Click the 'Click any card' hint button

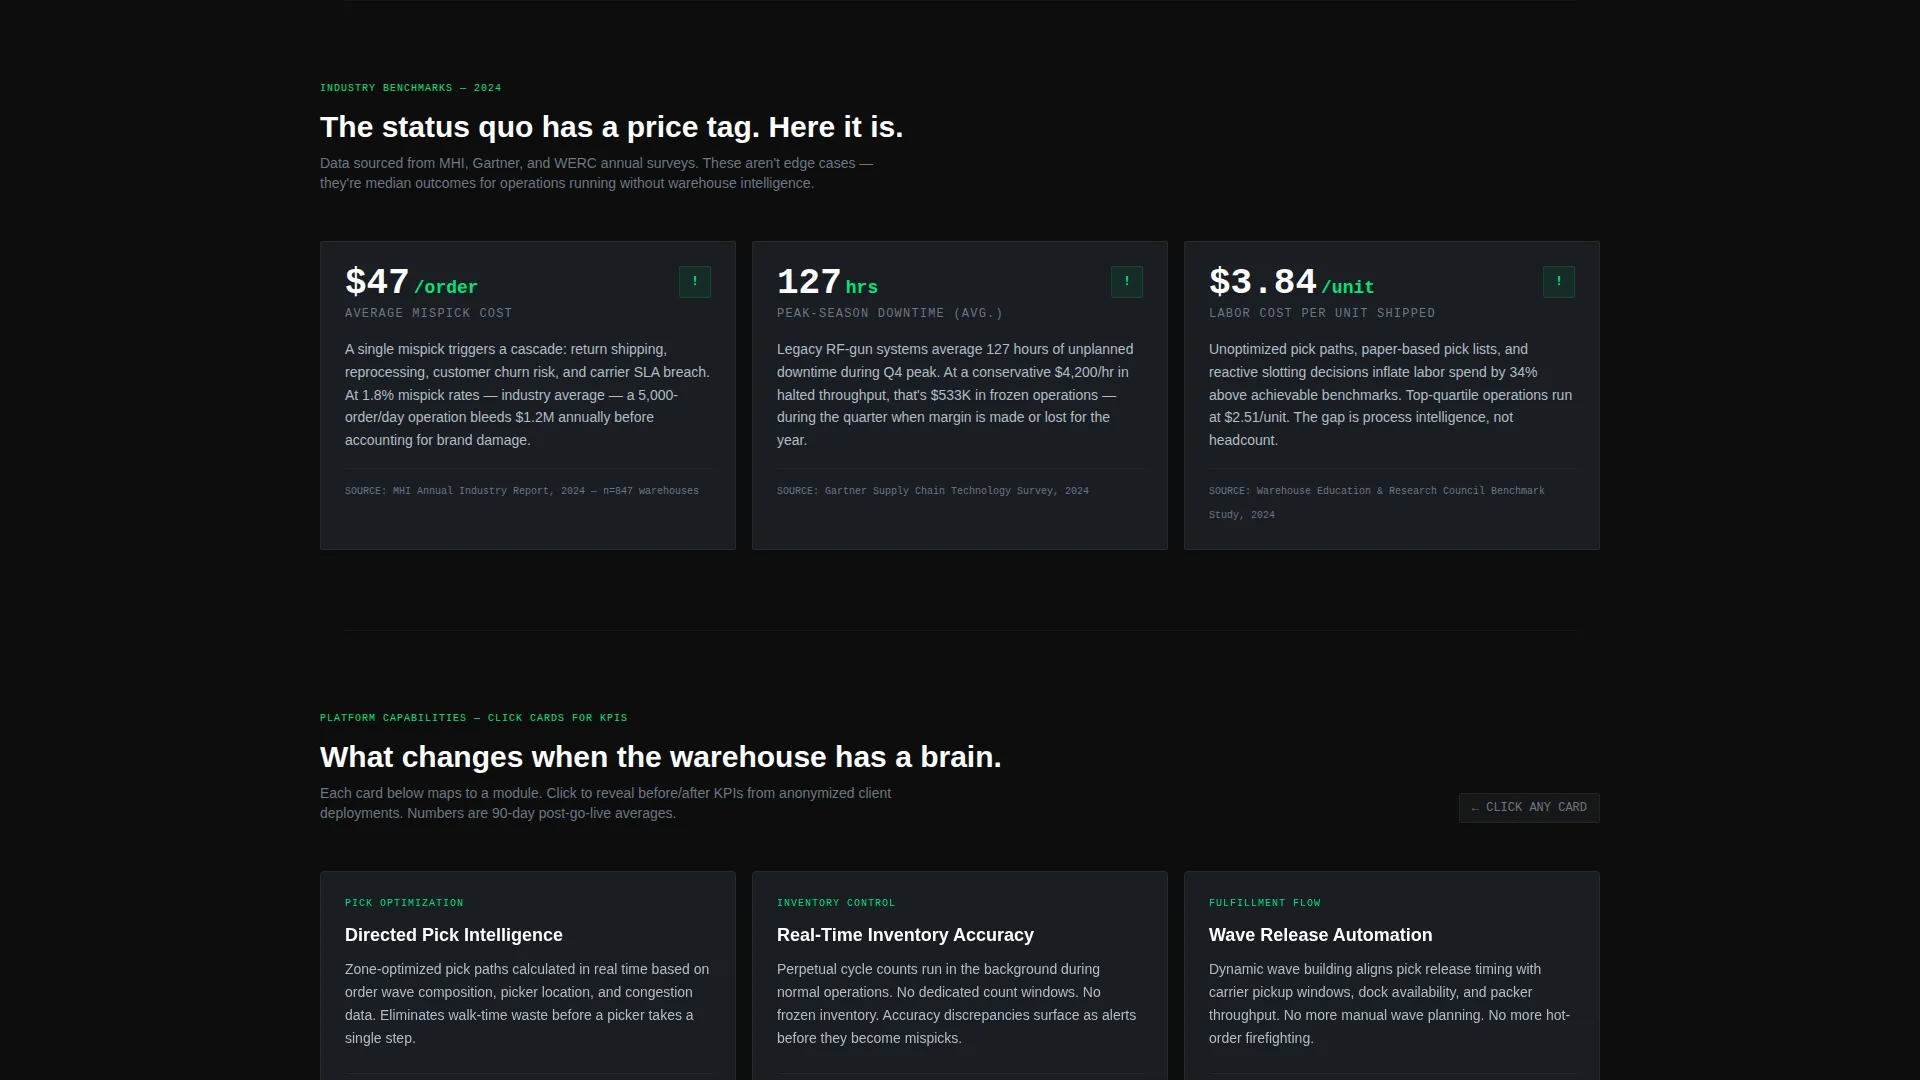(1529, 808)
